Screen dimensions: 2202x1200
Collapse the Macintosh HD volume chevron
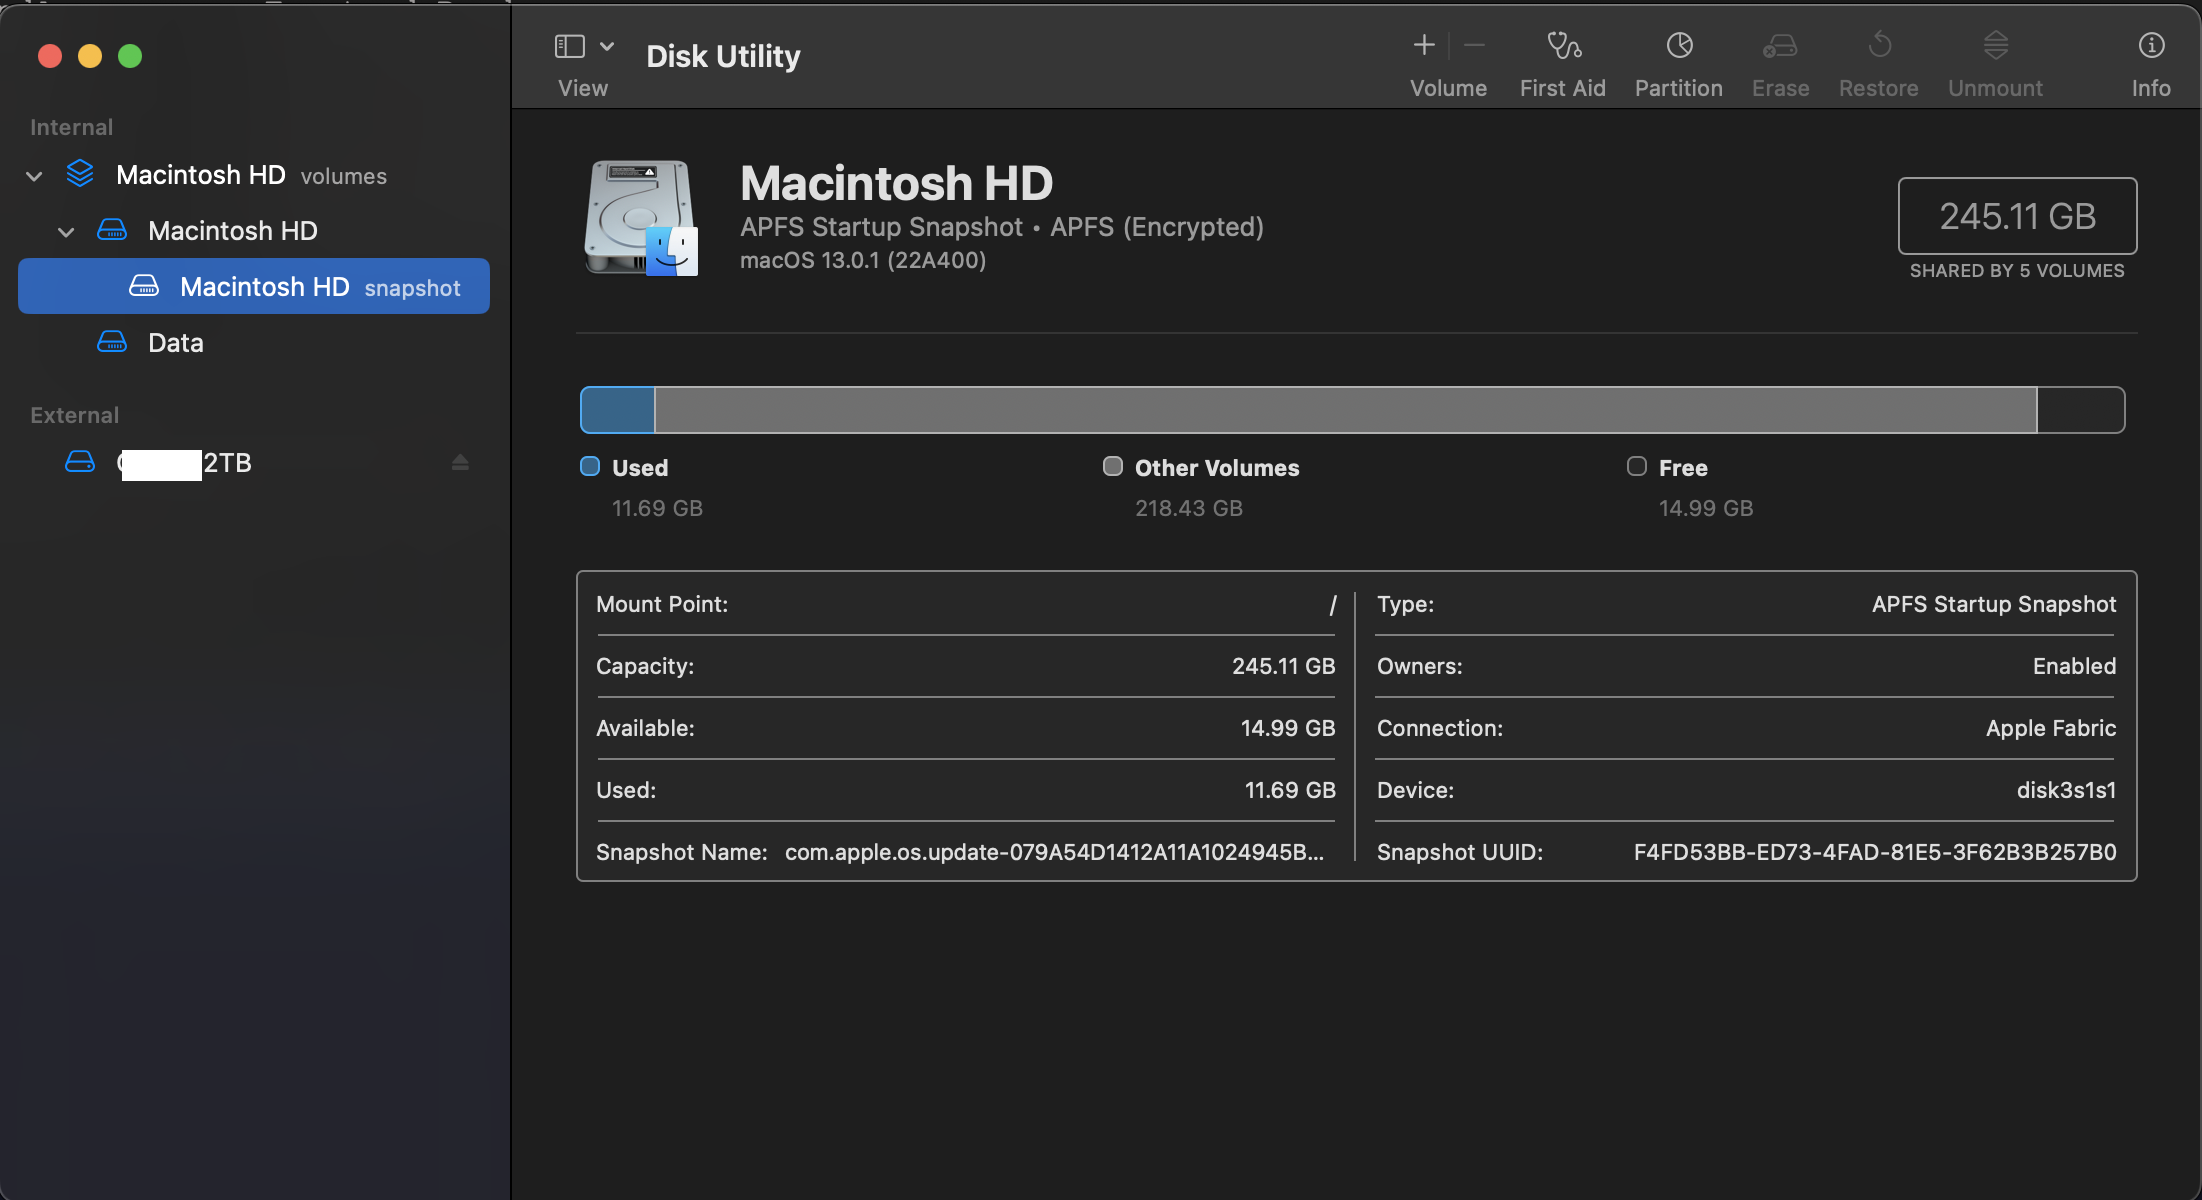coord(66,232)
